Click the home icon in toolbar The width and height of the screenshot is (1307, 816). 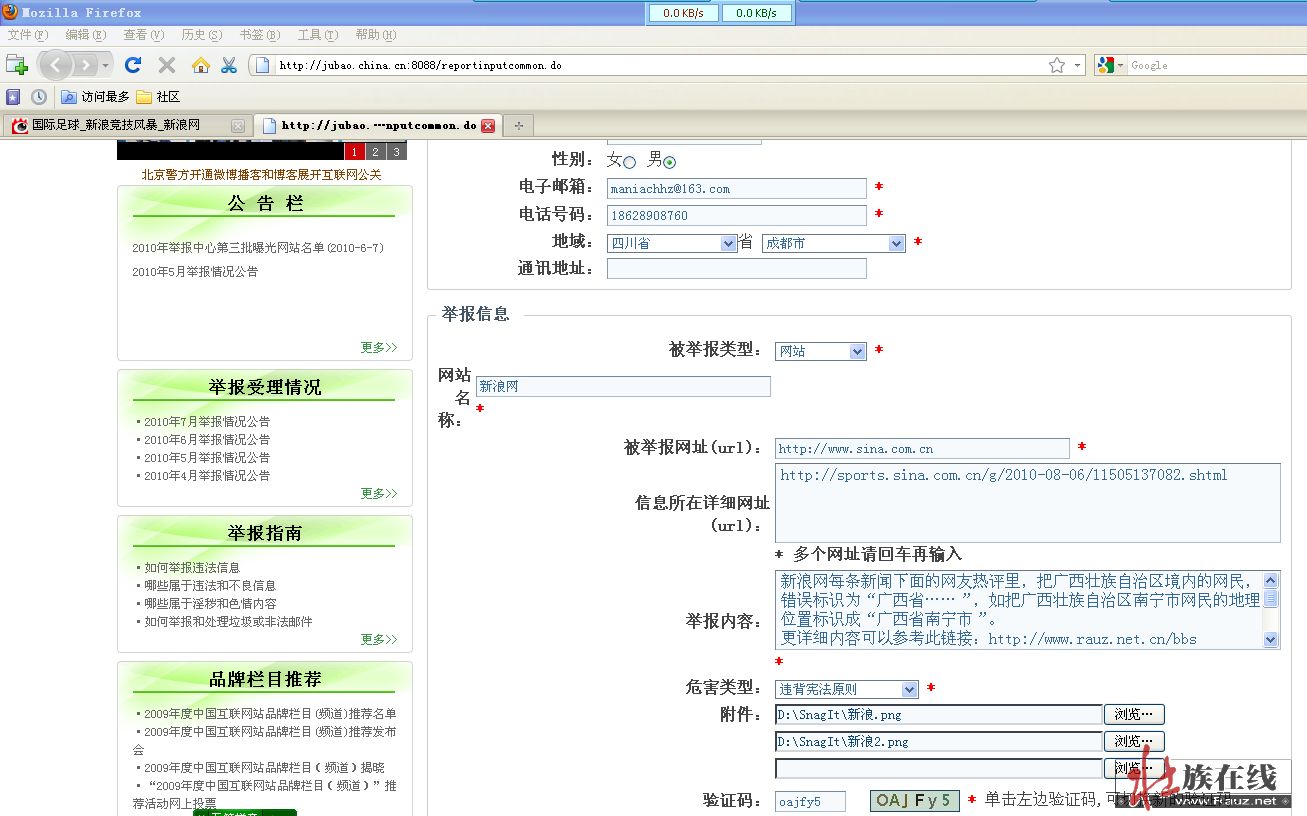[201, 65]
